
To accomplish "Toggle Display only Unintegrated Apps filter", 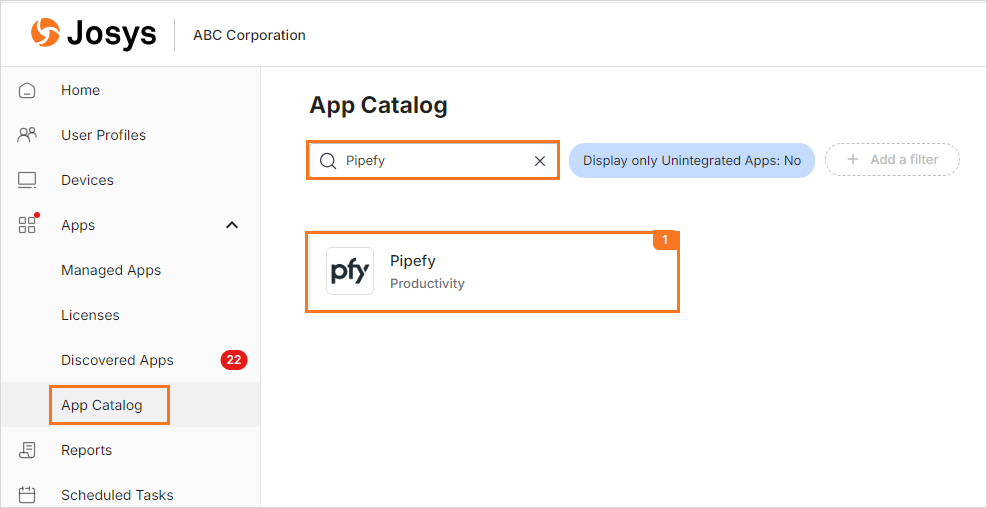I will click(692, 161).
